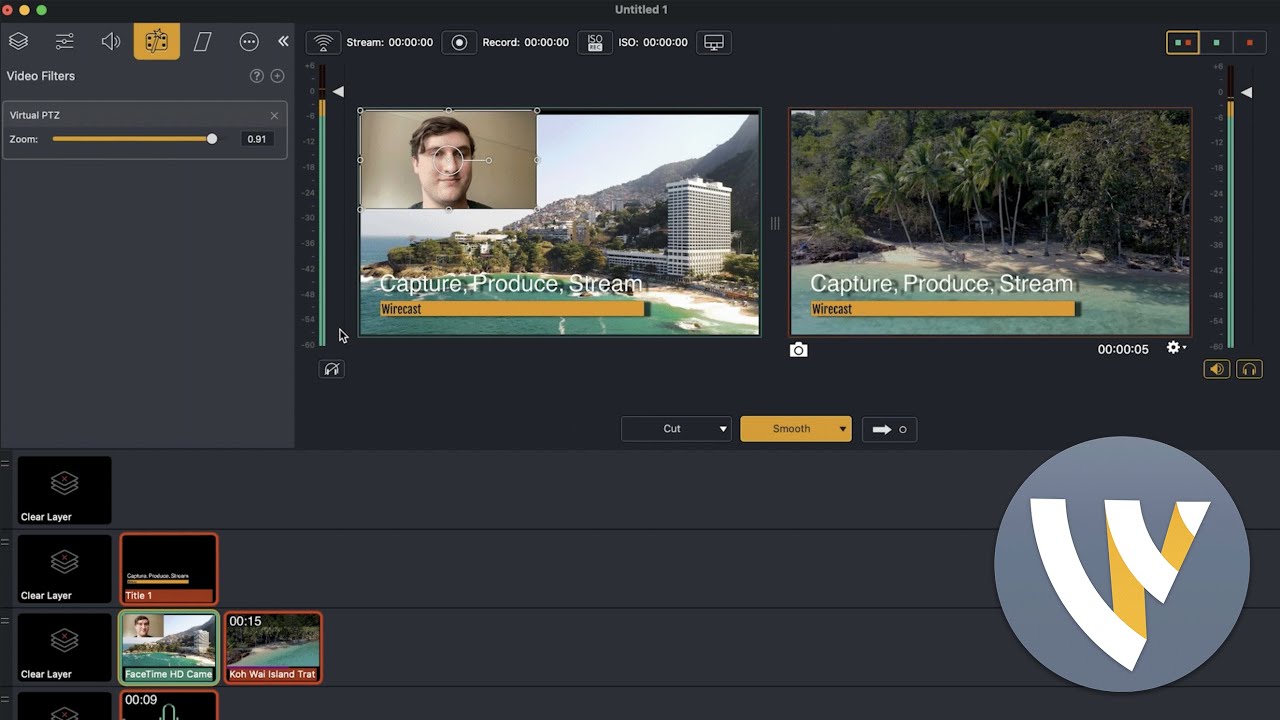Start streaming with the broadcast icon
Screen dimensions: 1280x720
322,42
